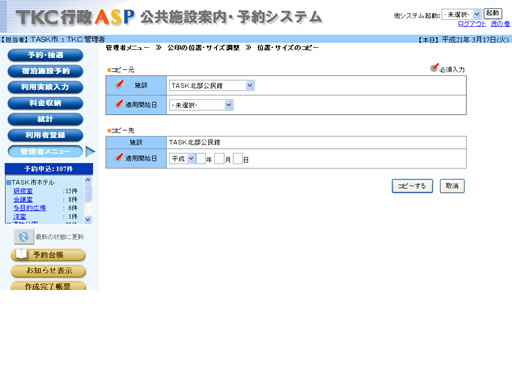Image resolution: width=512 pixels, height=384 pixels.
Task: Click the 起動 launch button
Action: point(492,13)
